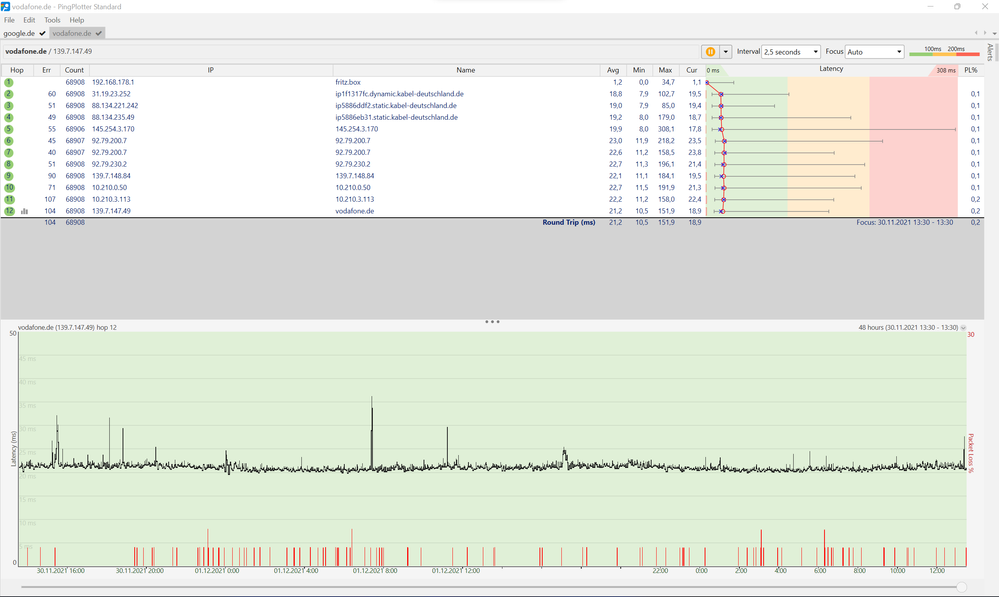Click the hop 10 green circle icon

[x=9, y=187]
